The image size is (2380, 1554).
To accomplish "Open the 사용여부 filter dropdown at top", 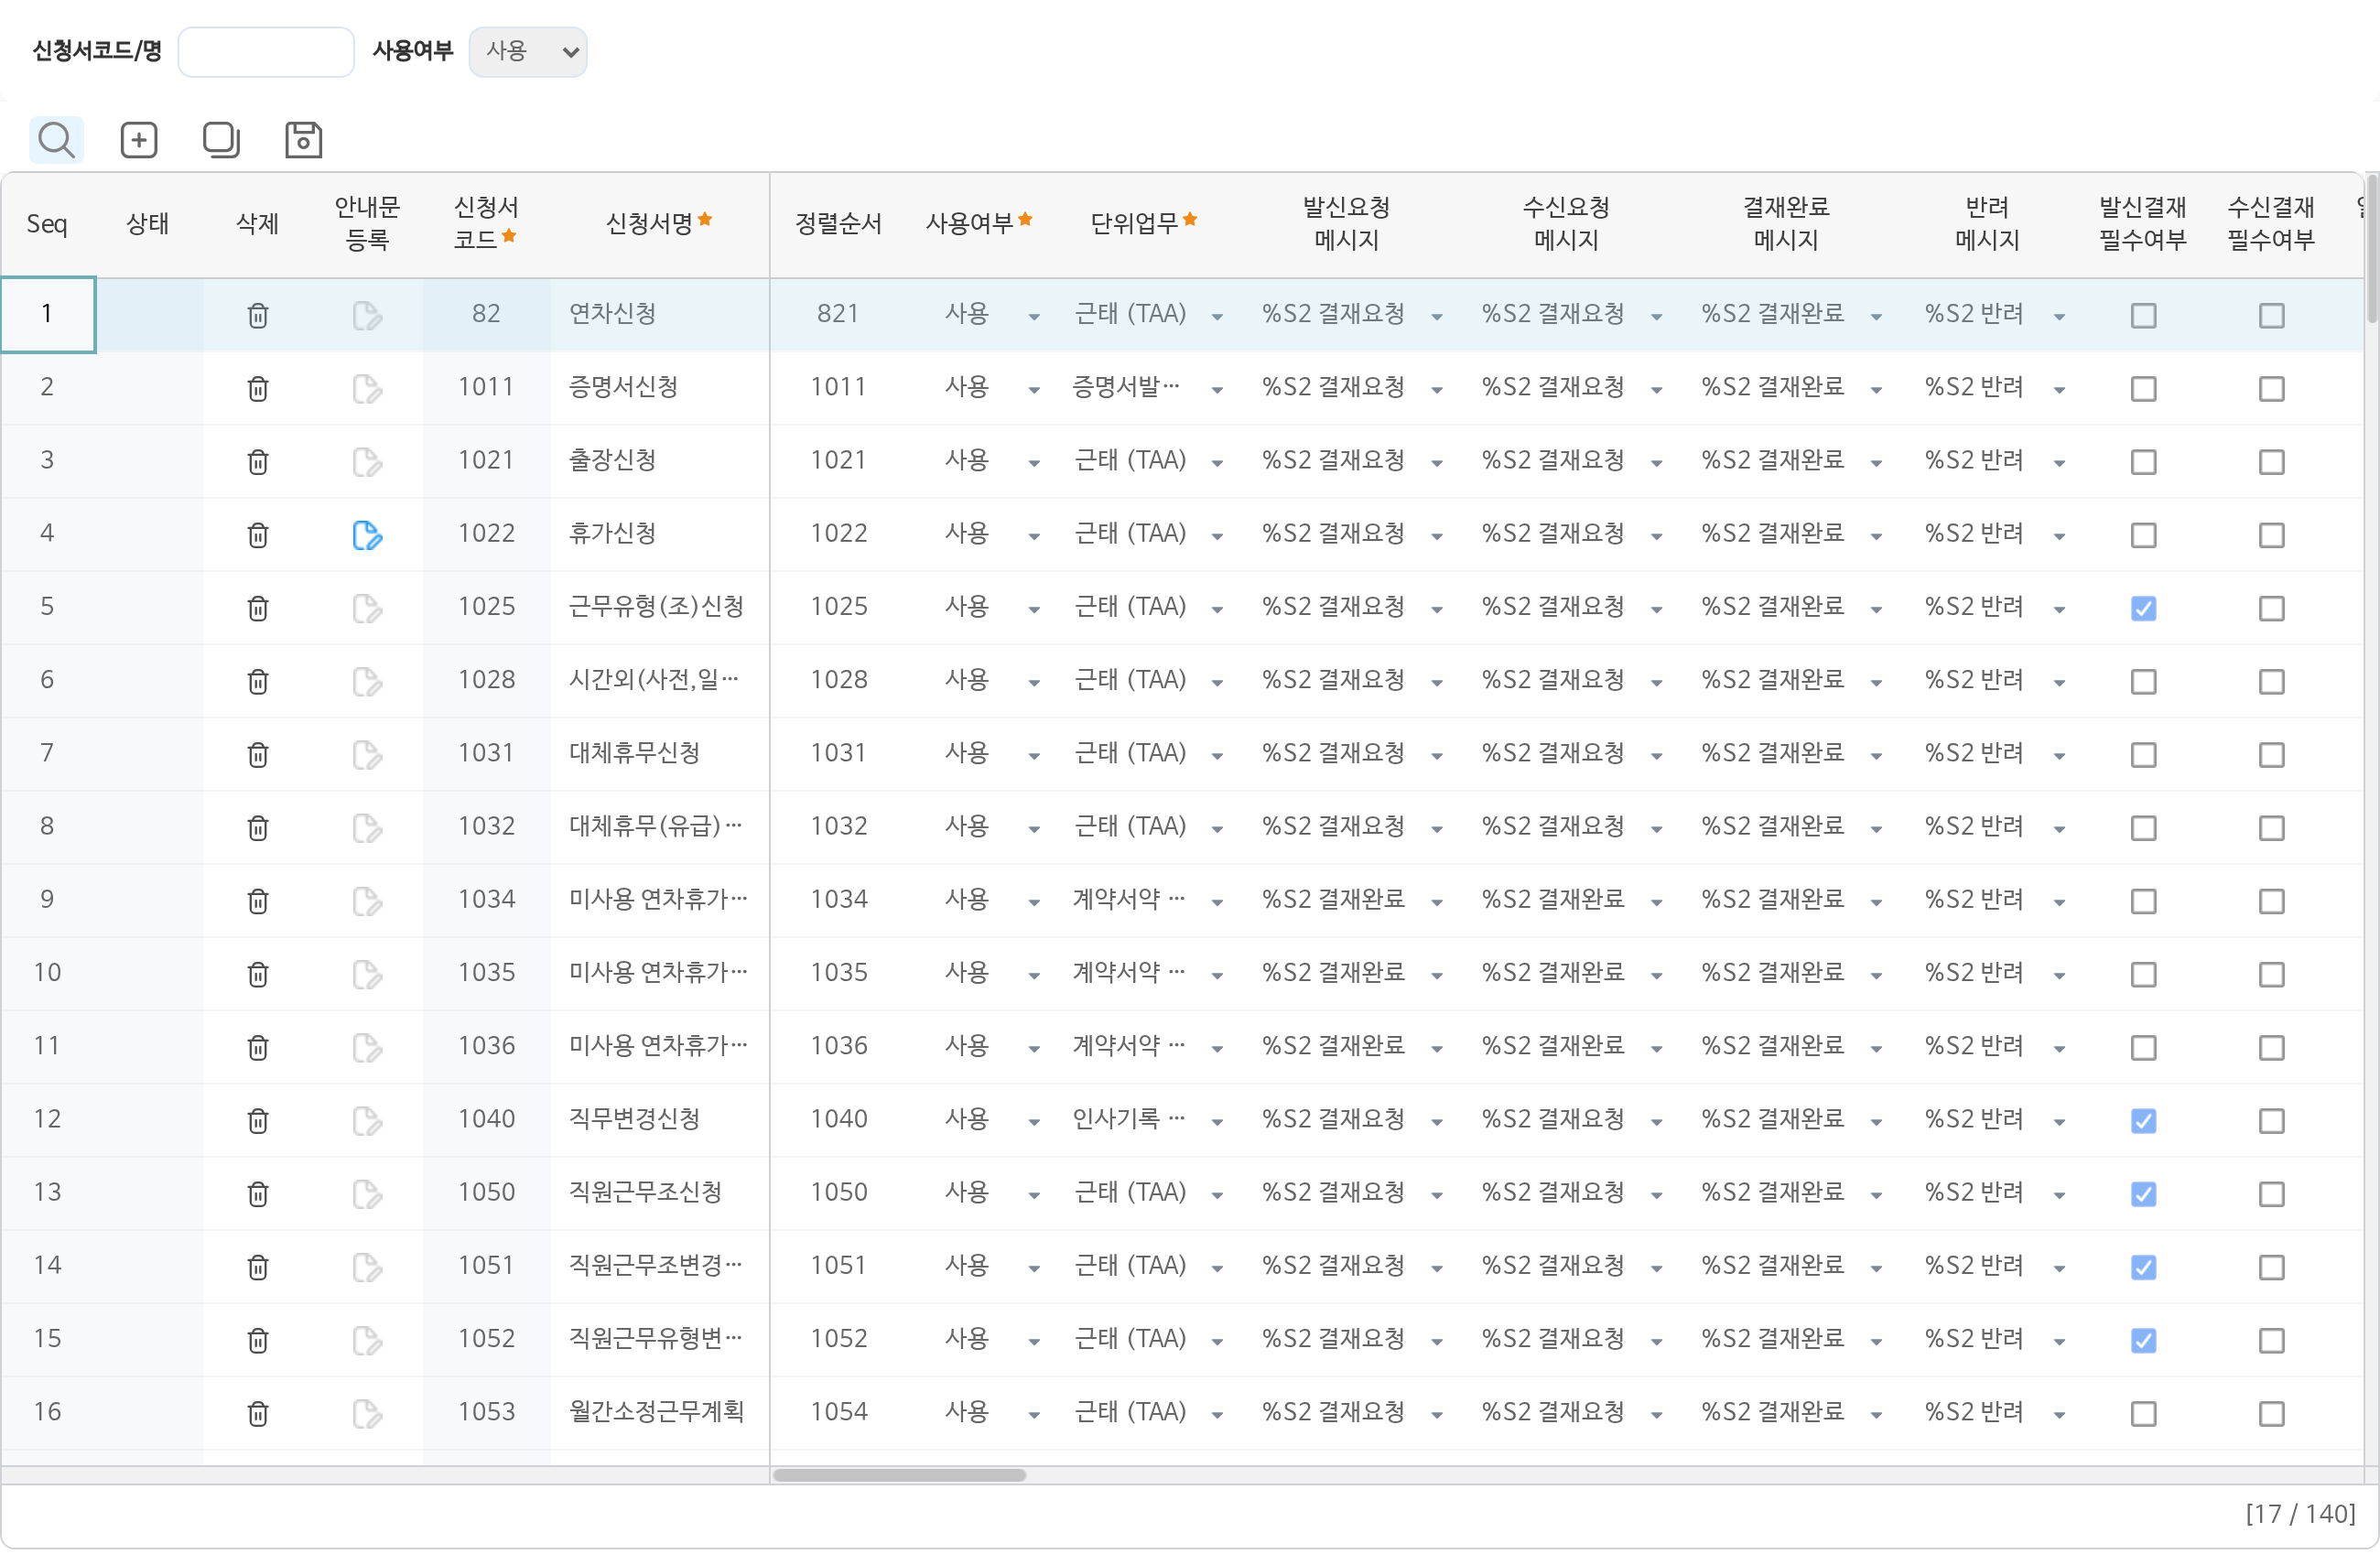I will click(528, 51).
